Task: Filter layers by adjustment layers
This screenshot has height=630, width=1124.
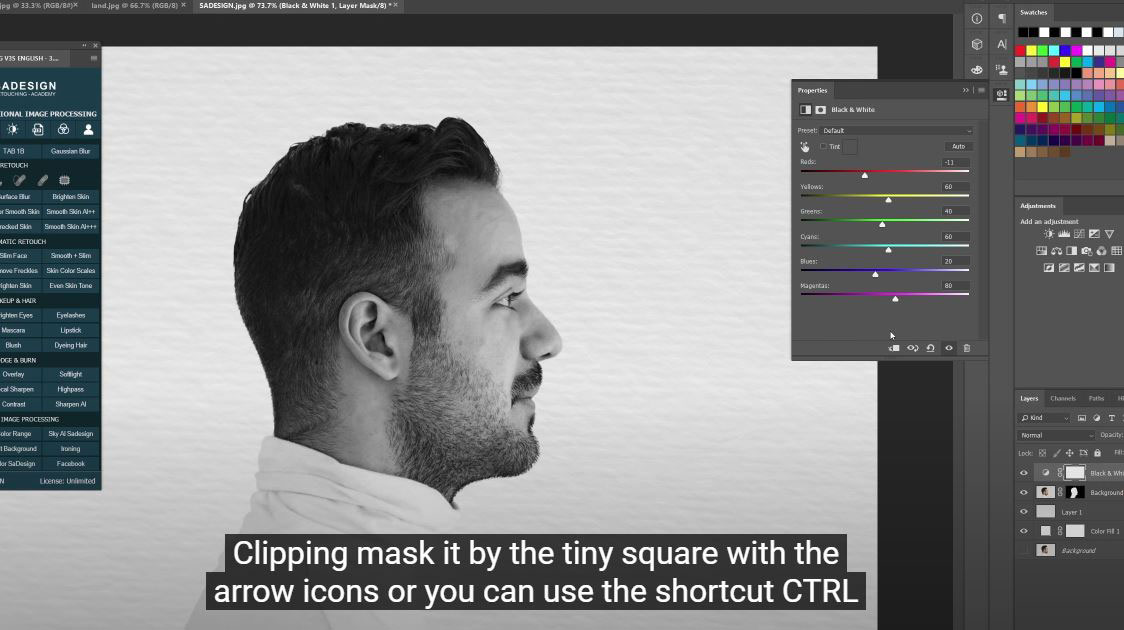Action: click(1097, 418)
